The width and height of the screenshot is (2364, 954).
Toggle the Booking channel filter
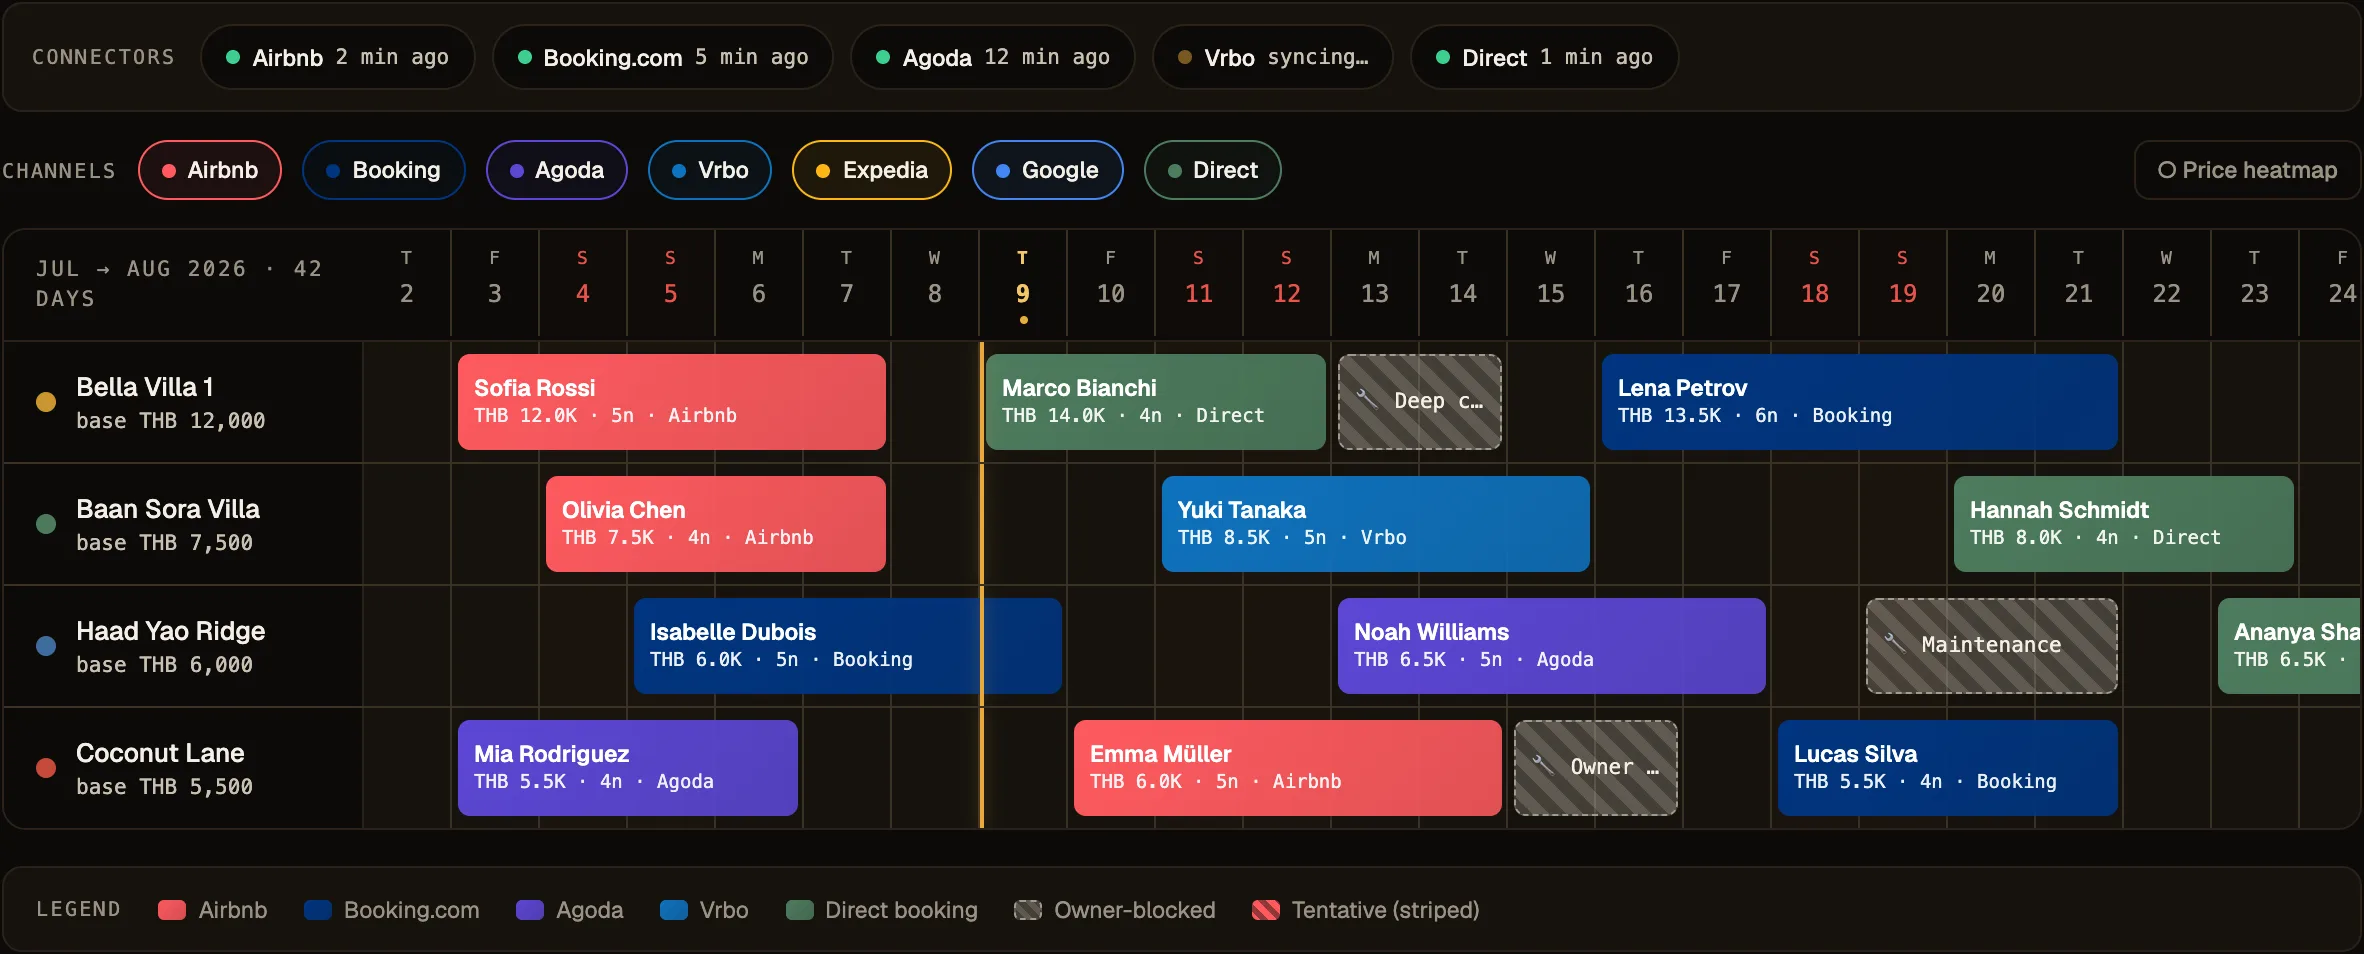pyautogui.click(x=384, y=170)
